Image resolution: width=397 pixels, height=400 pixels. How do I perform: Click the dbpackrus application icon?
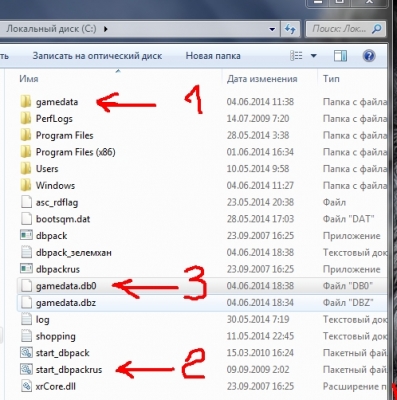pyautogui.click(x=26, y=269)
